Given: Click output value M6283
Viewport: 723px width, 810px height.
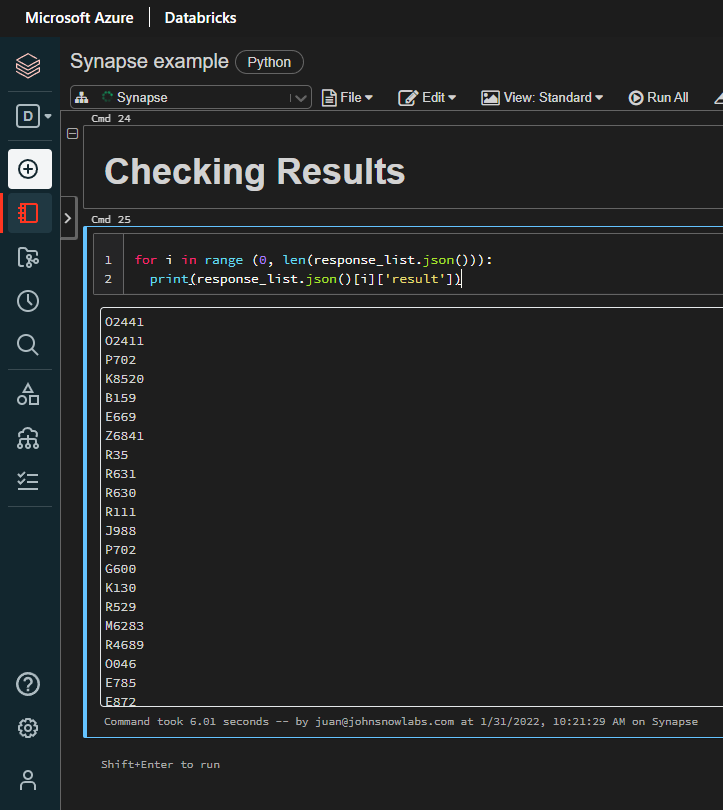Looking at the screenshot, I should (124, 626).
